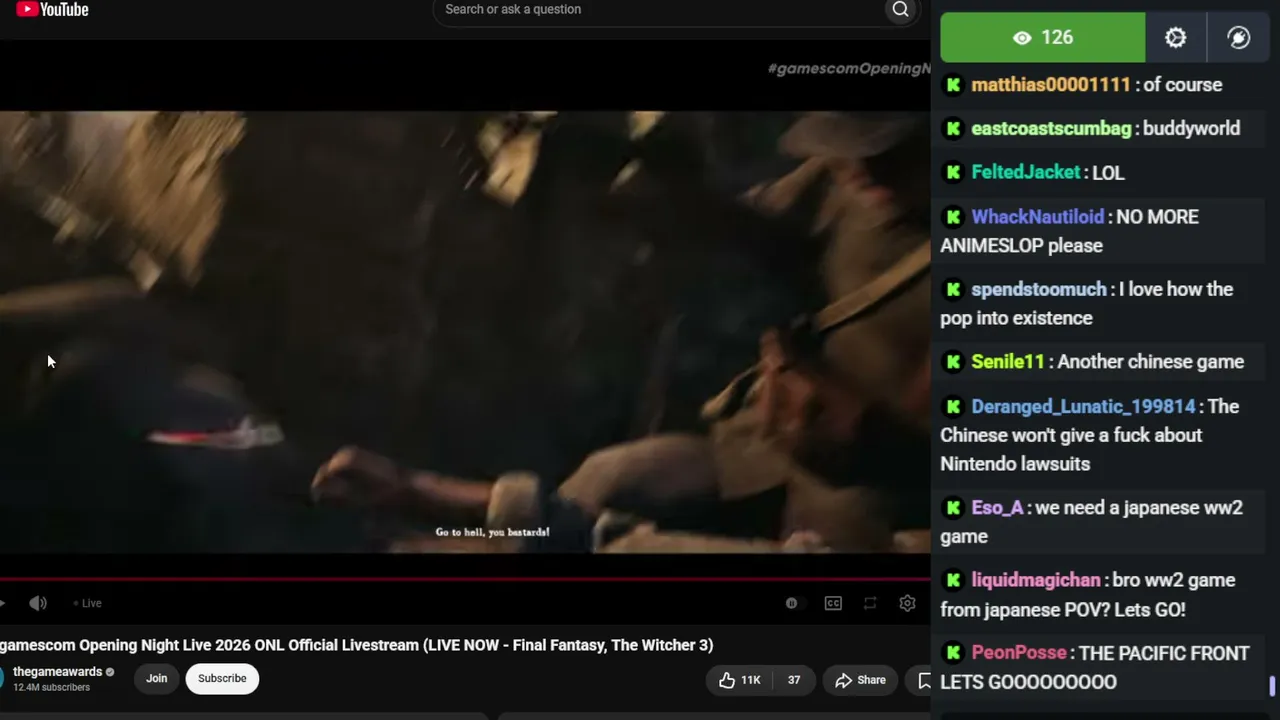Open username FeltedJacket in chat
The image size is (1280, 720).
[x=1026, y=173]
